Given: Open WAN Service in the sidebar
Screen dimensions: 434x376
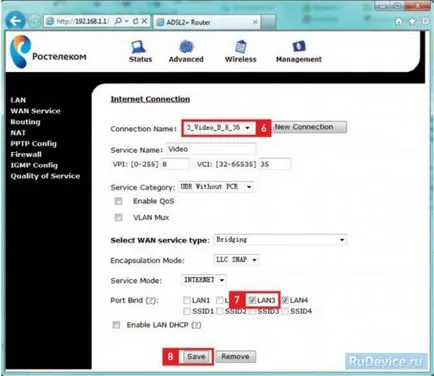Looking at the screenshot, I should point(35,111).
